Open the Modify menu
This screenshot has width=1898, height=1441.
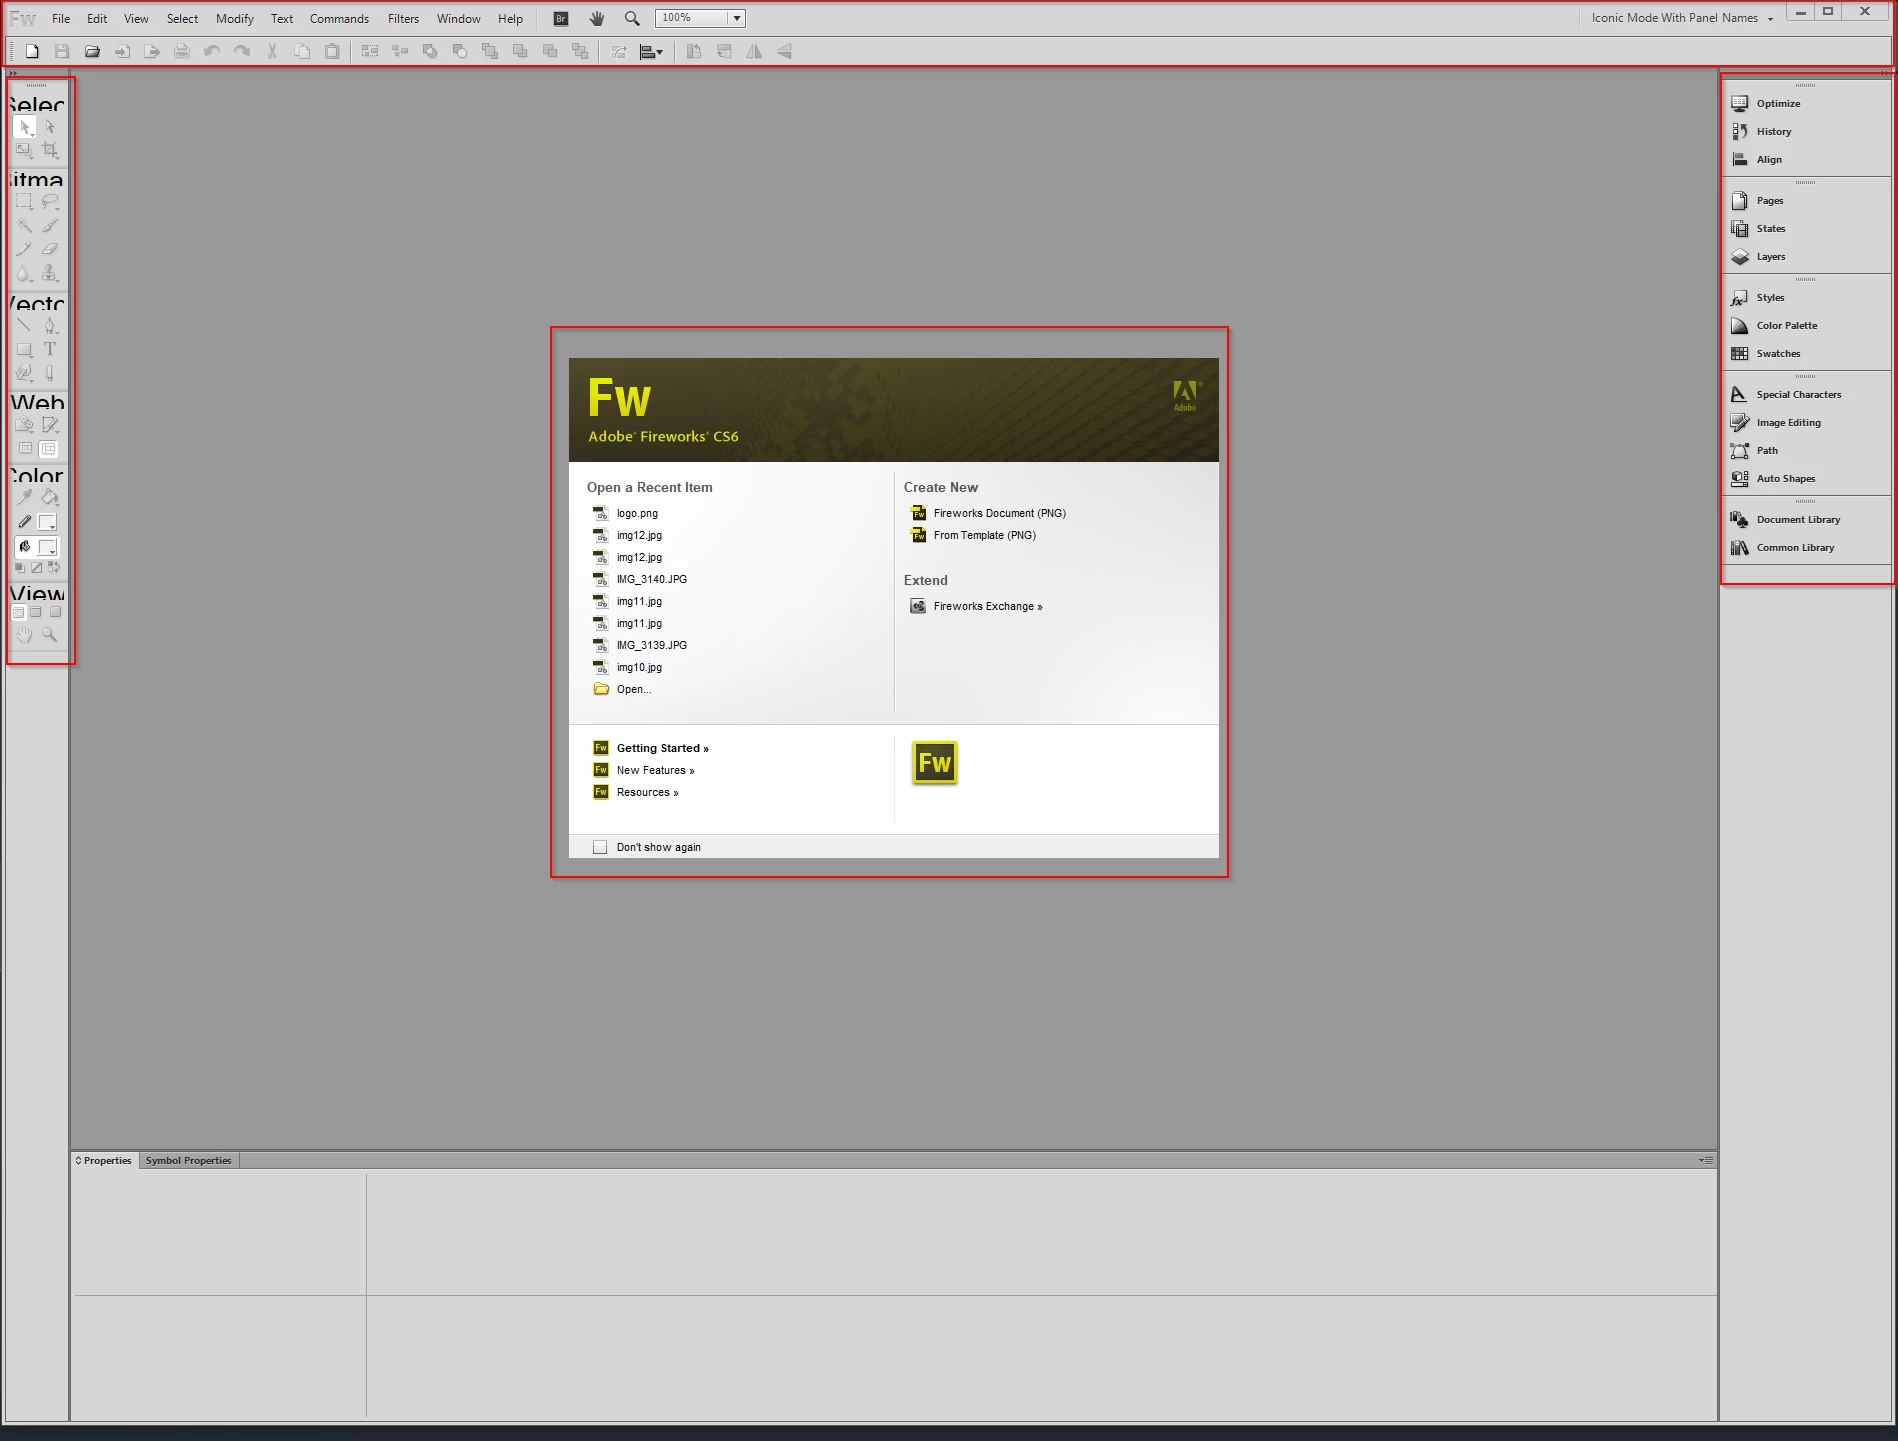tap(235, 18)
